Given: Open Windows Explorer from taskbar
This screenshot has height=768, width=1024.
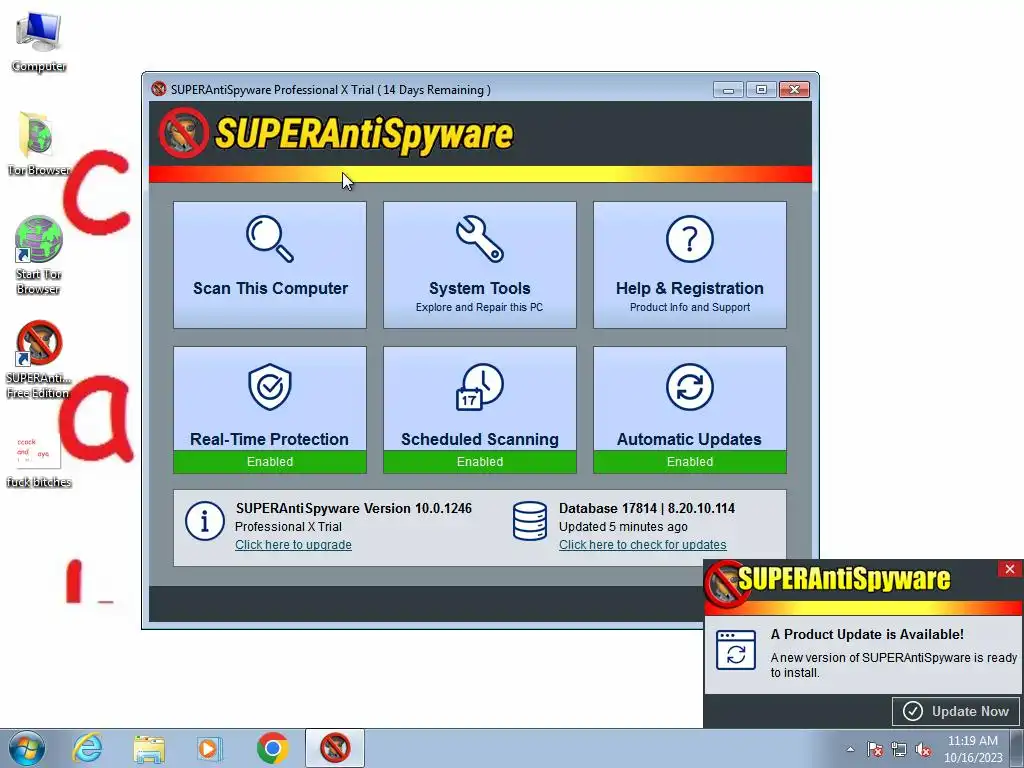Looking at the screenshot, I should [149, 748].
